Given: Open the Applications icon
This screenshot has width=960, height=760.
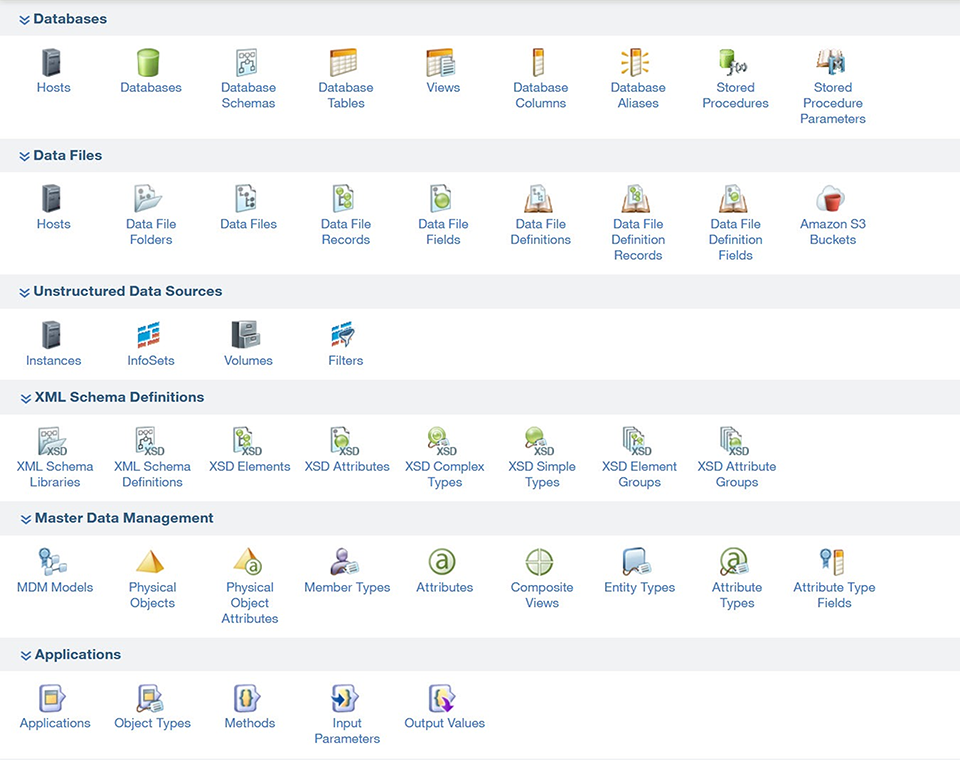Looking at the screenshot, I should (x=53, y=698).
